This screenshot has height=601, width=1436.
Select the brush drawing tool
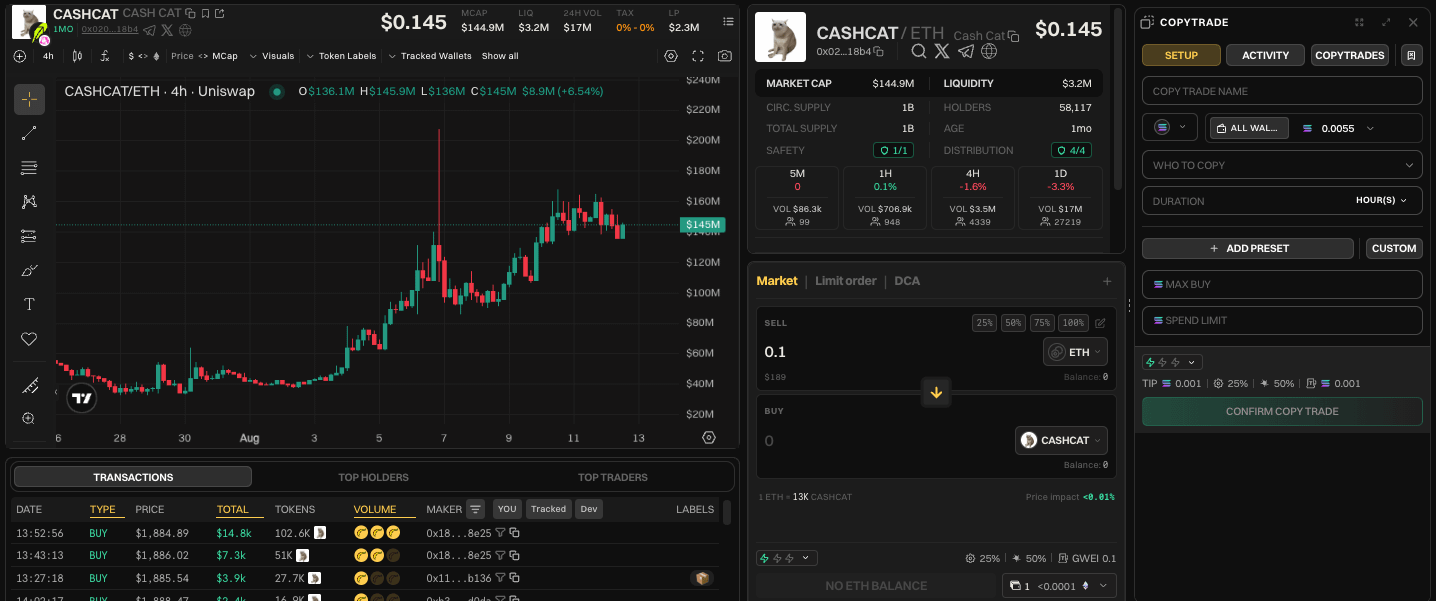coord(29,270)
